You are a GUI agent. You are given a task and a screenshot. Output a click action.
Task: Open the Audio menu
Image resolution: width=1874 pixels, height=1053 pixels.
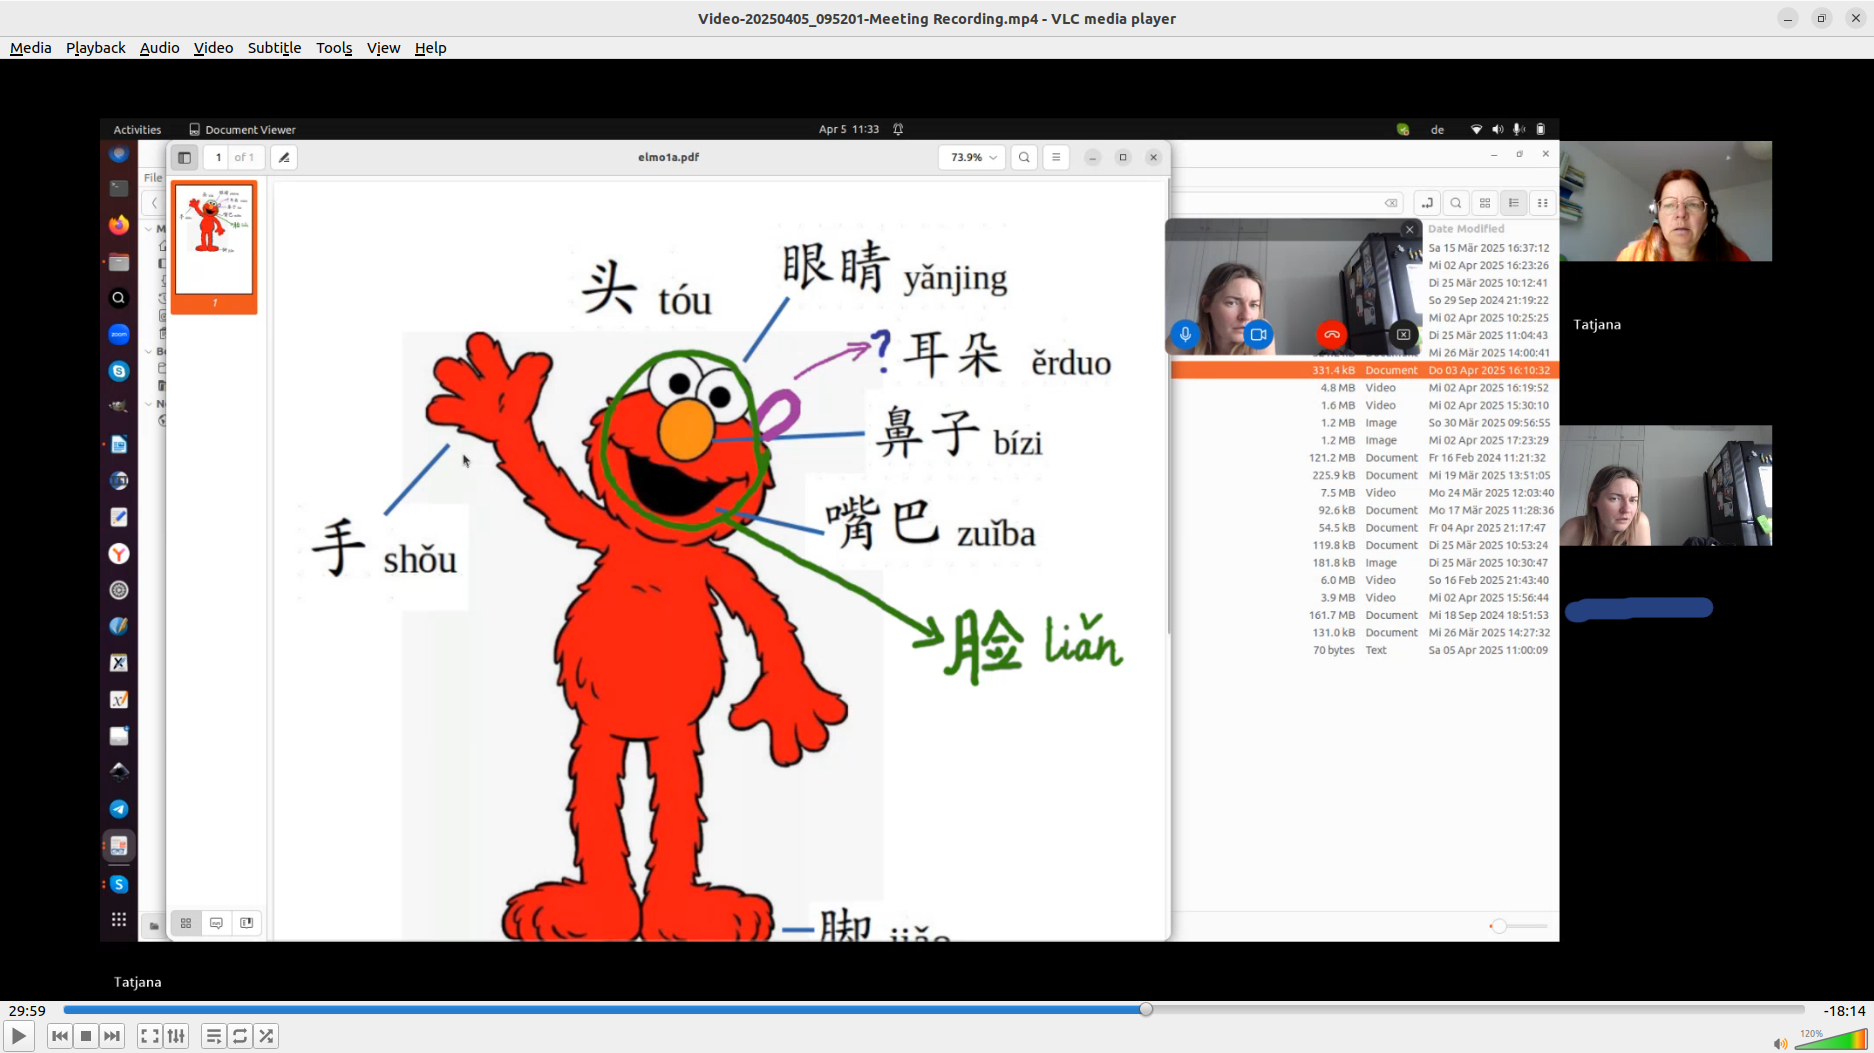159,48
